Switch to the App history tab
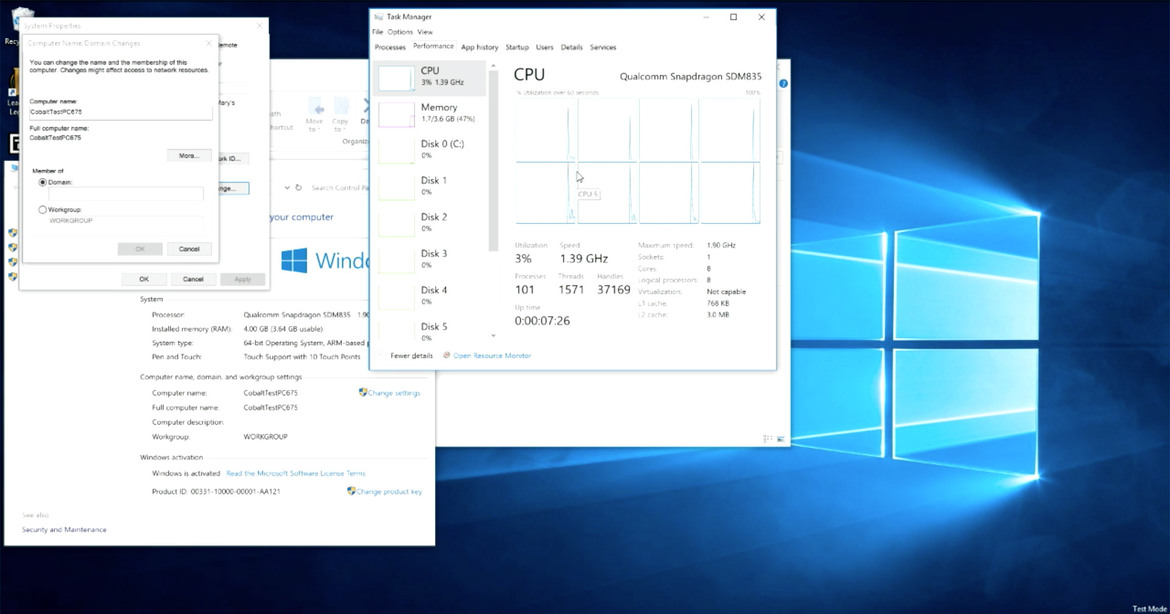Image resolution: width=1170 pixels, height=614 pixels. [x=480, y=47]
